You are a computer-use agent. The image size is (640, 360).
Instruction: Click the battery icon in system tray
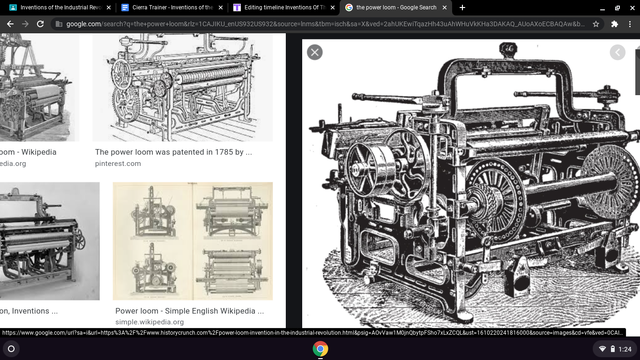612,349
